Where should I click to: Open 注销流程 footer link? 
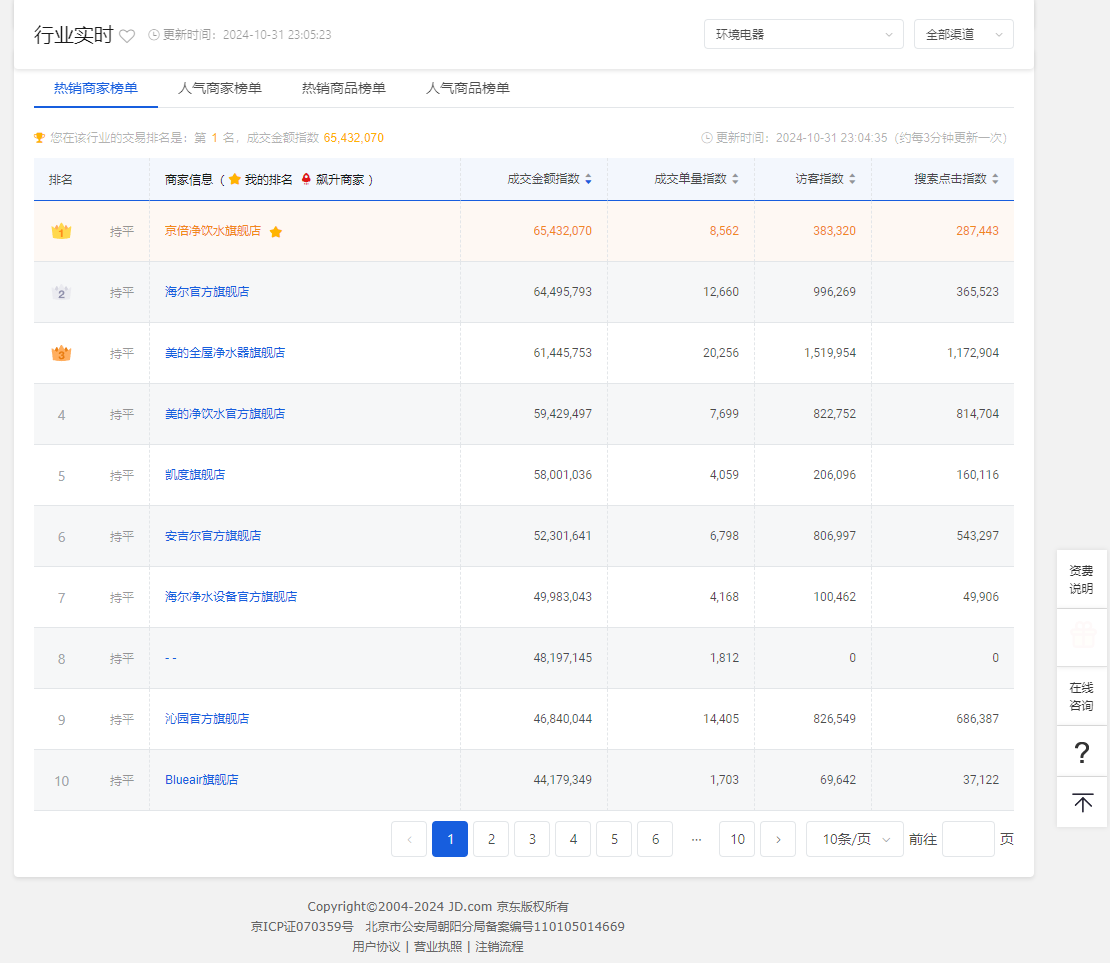click(x=500, y=947)
